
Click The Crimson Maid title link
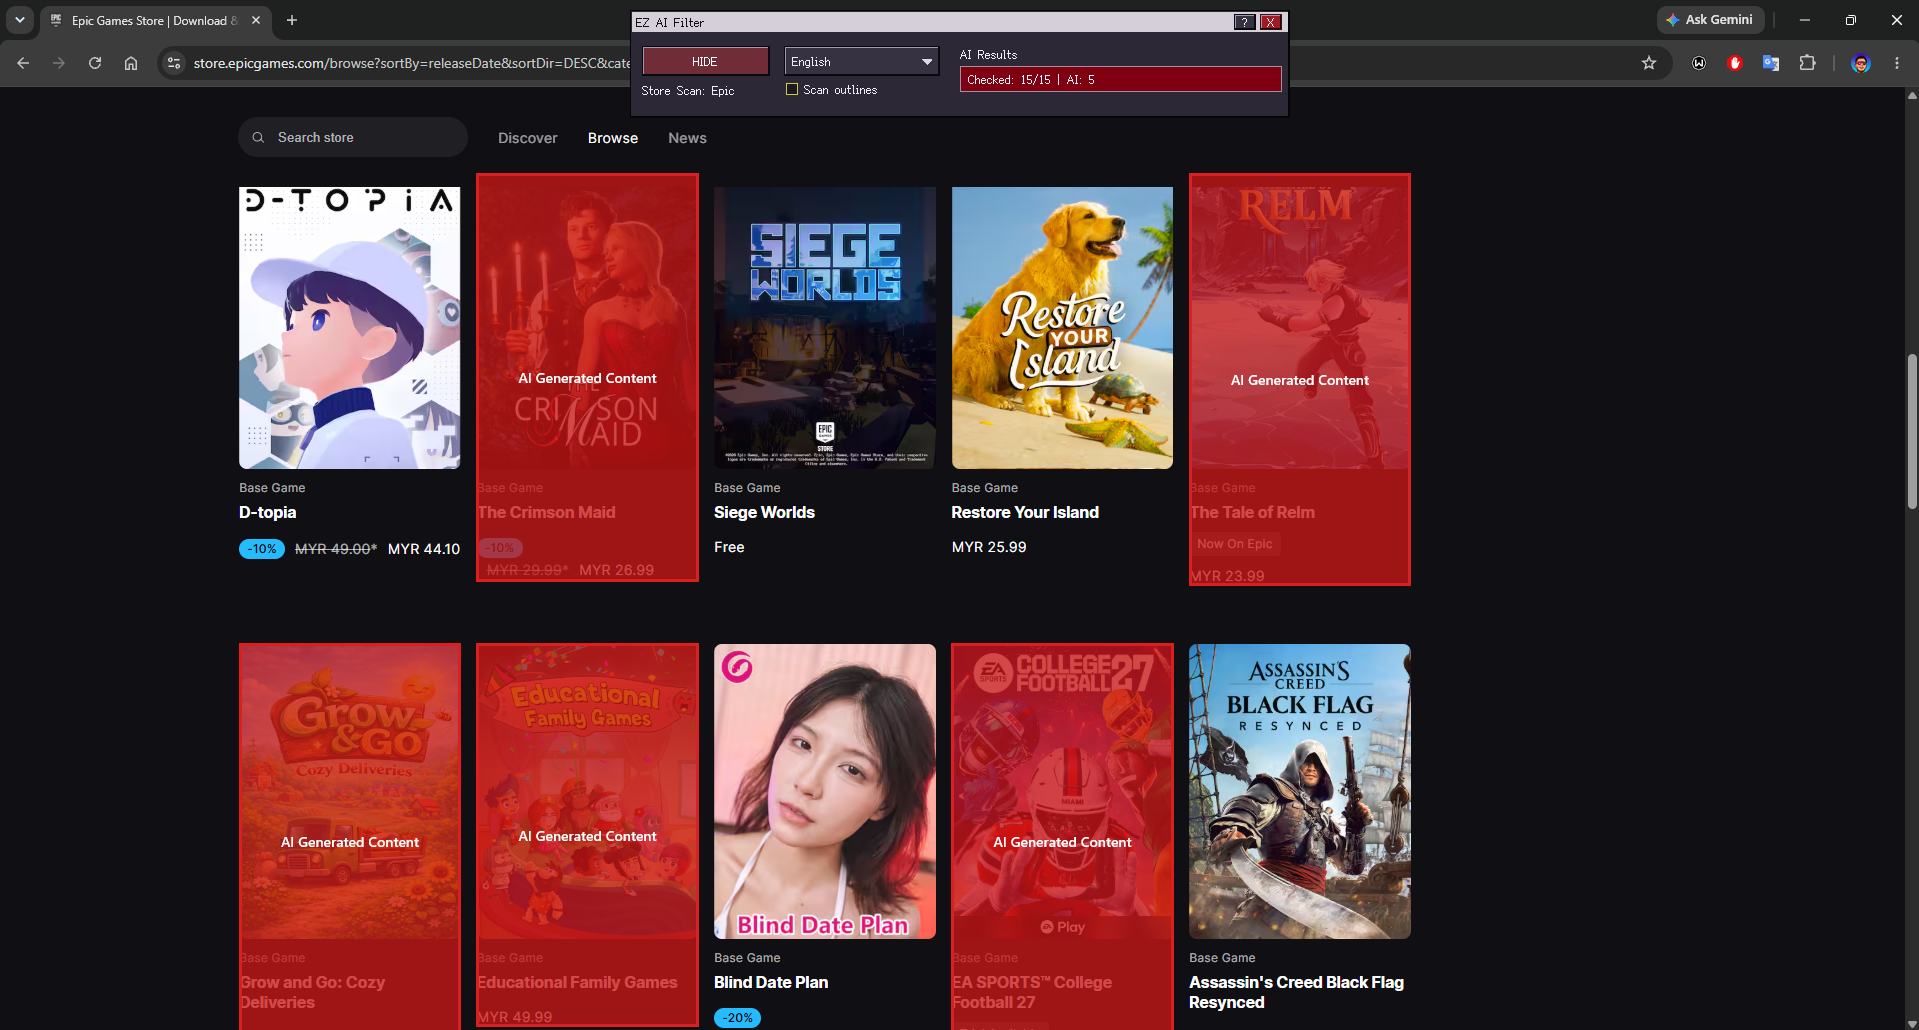(546, 512)
